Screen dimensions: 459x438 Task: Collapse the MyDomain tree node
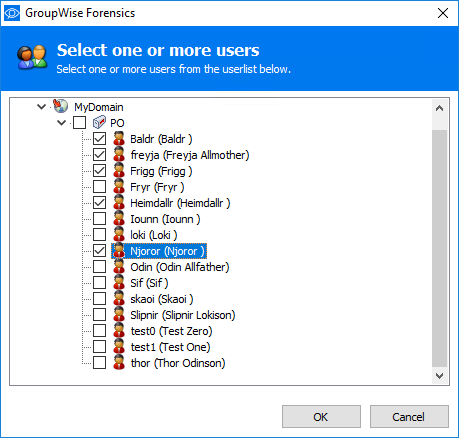[x=41, y=107]
